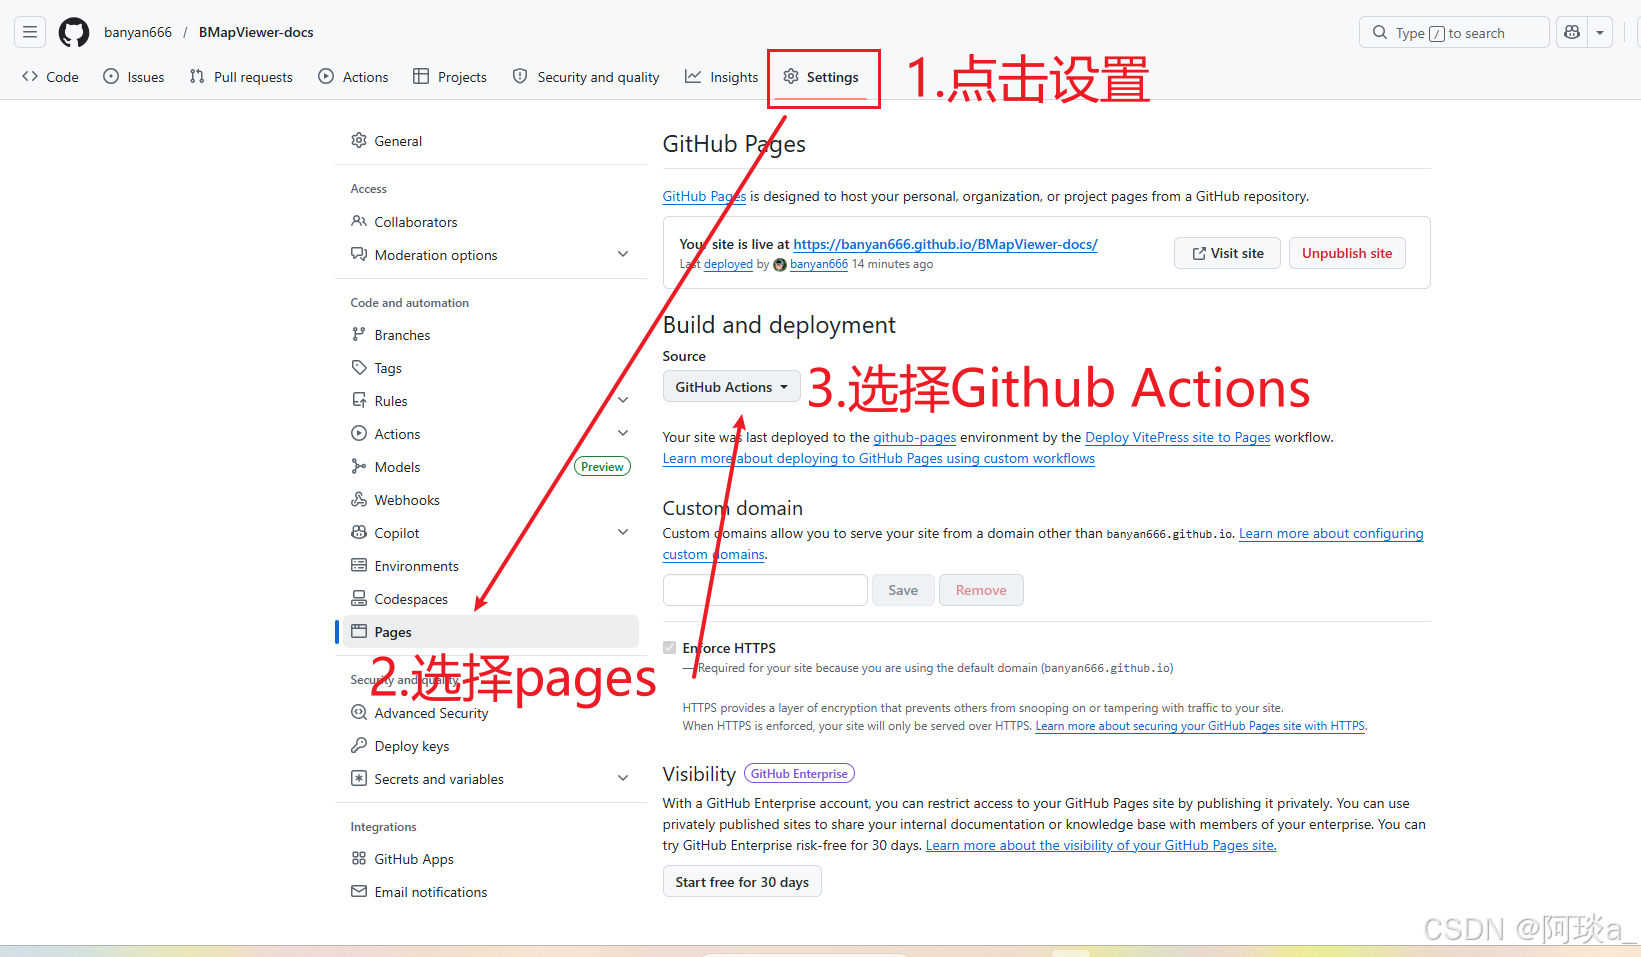Click Start free for 30 days button

[x=742, y=882]
